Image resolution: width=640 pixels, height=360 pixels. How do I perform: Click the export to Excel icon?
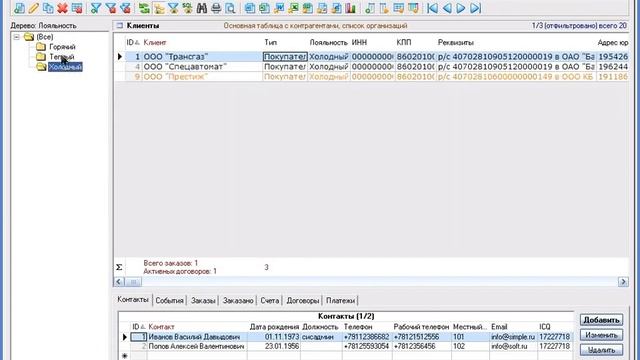coord(264,7)
